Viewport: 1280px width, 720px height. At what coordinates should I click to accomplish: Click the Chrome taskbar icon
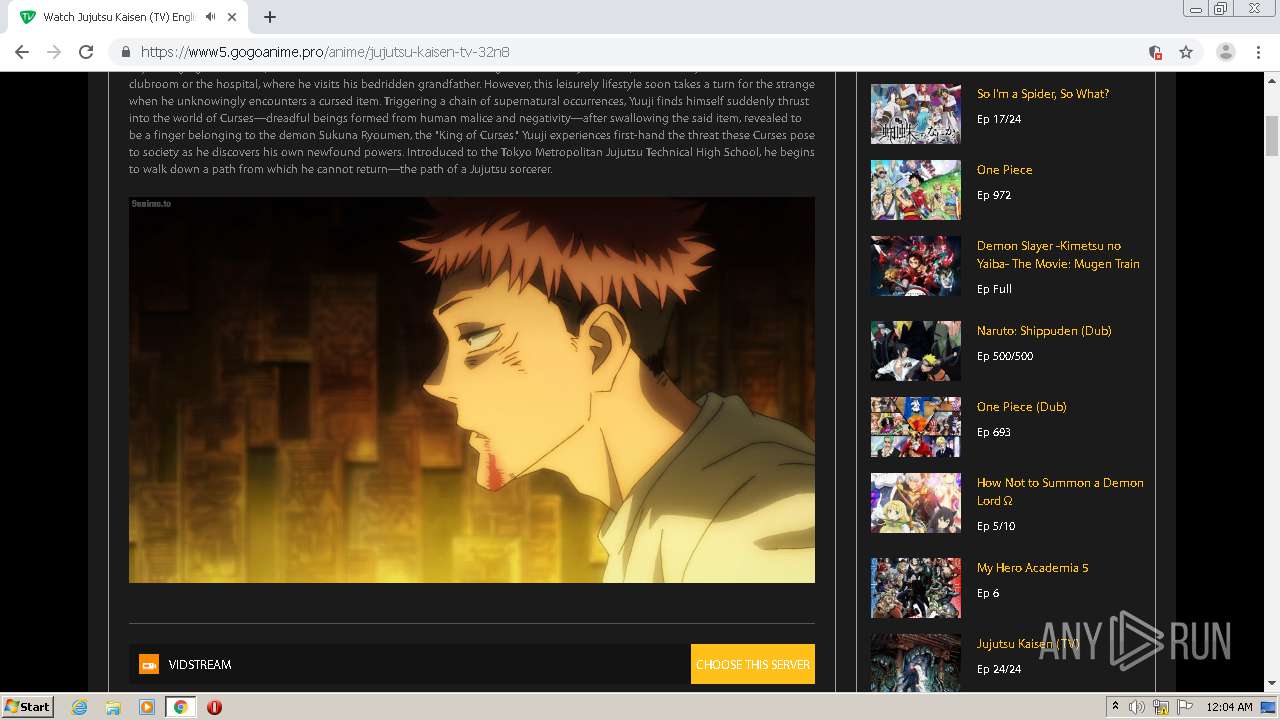pos(181,707)
